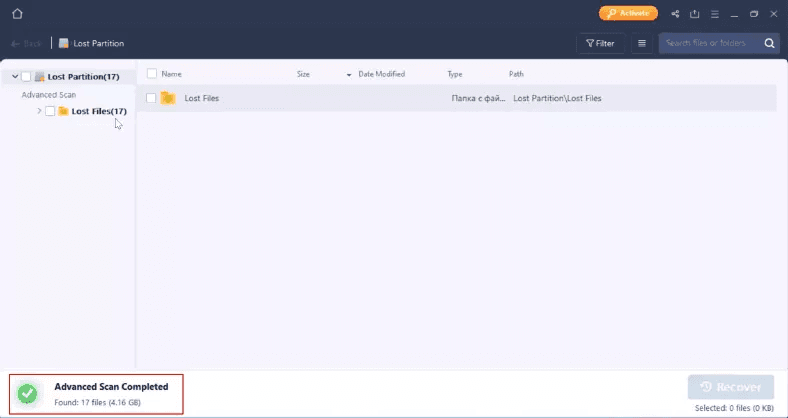This screenshot has width=788, height=418.
Task: Click the Lost Files(17) folder icon in tree
Action: [x=63, y=111]
